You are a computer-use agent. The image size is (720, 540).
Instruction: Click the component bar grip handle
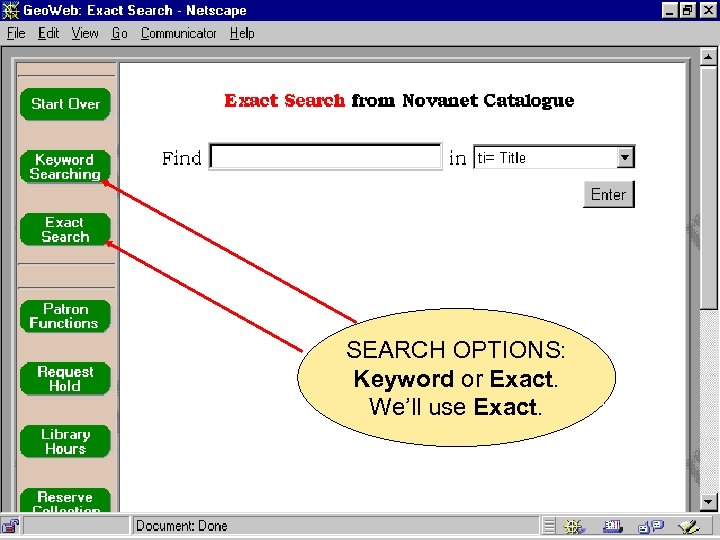coord(549,526)
